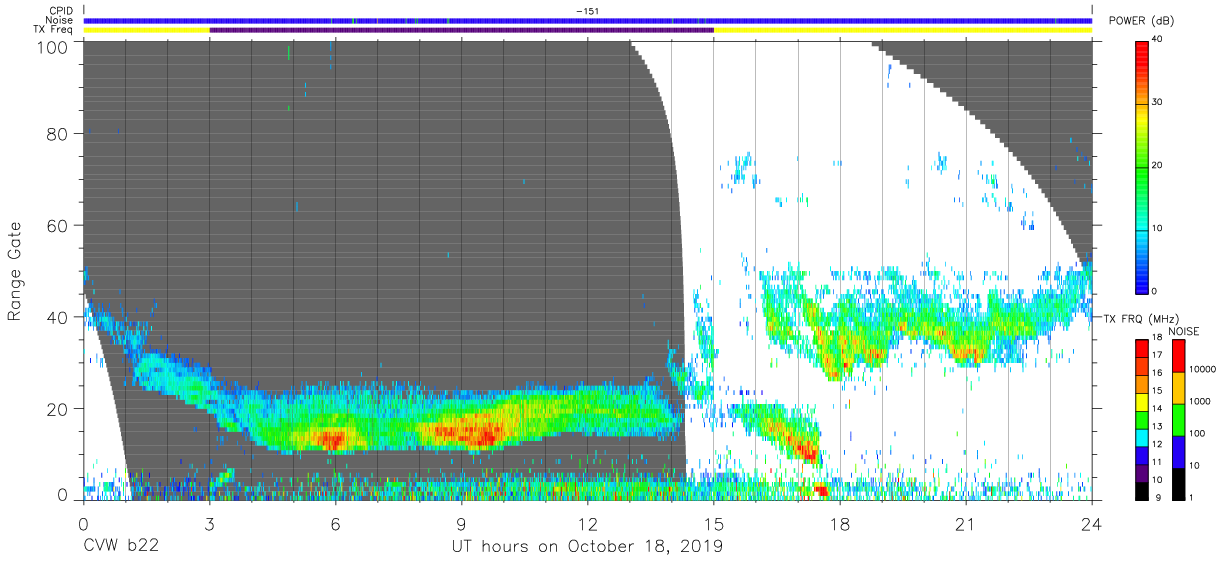The height and width of the screenshot is (567, 1228).
Task: Click the 60 tick on Range Gate axis
Action: tap(59, 226)
